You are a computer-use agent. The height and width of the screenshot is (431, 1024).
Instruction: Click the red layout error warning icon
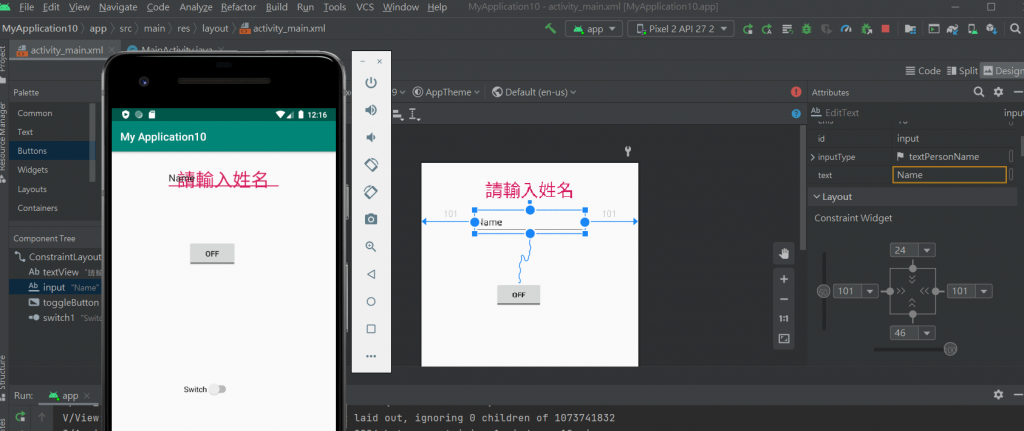tap(796, 92)
